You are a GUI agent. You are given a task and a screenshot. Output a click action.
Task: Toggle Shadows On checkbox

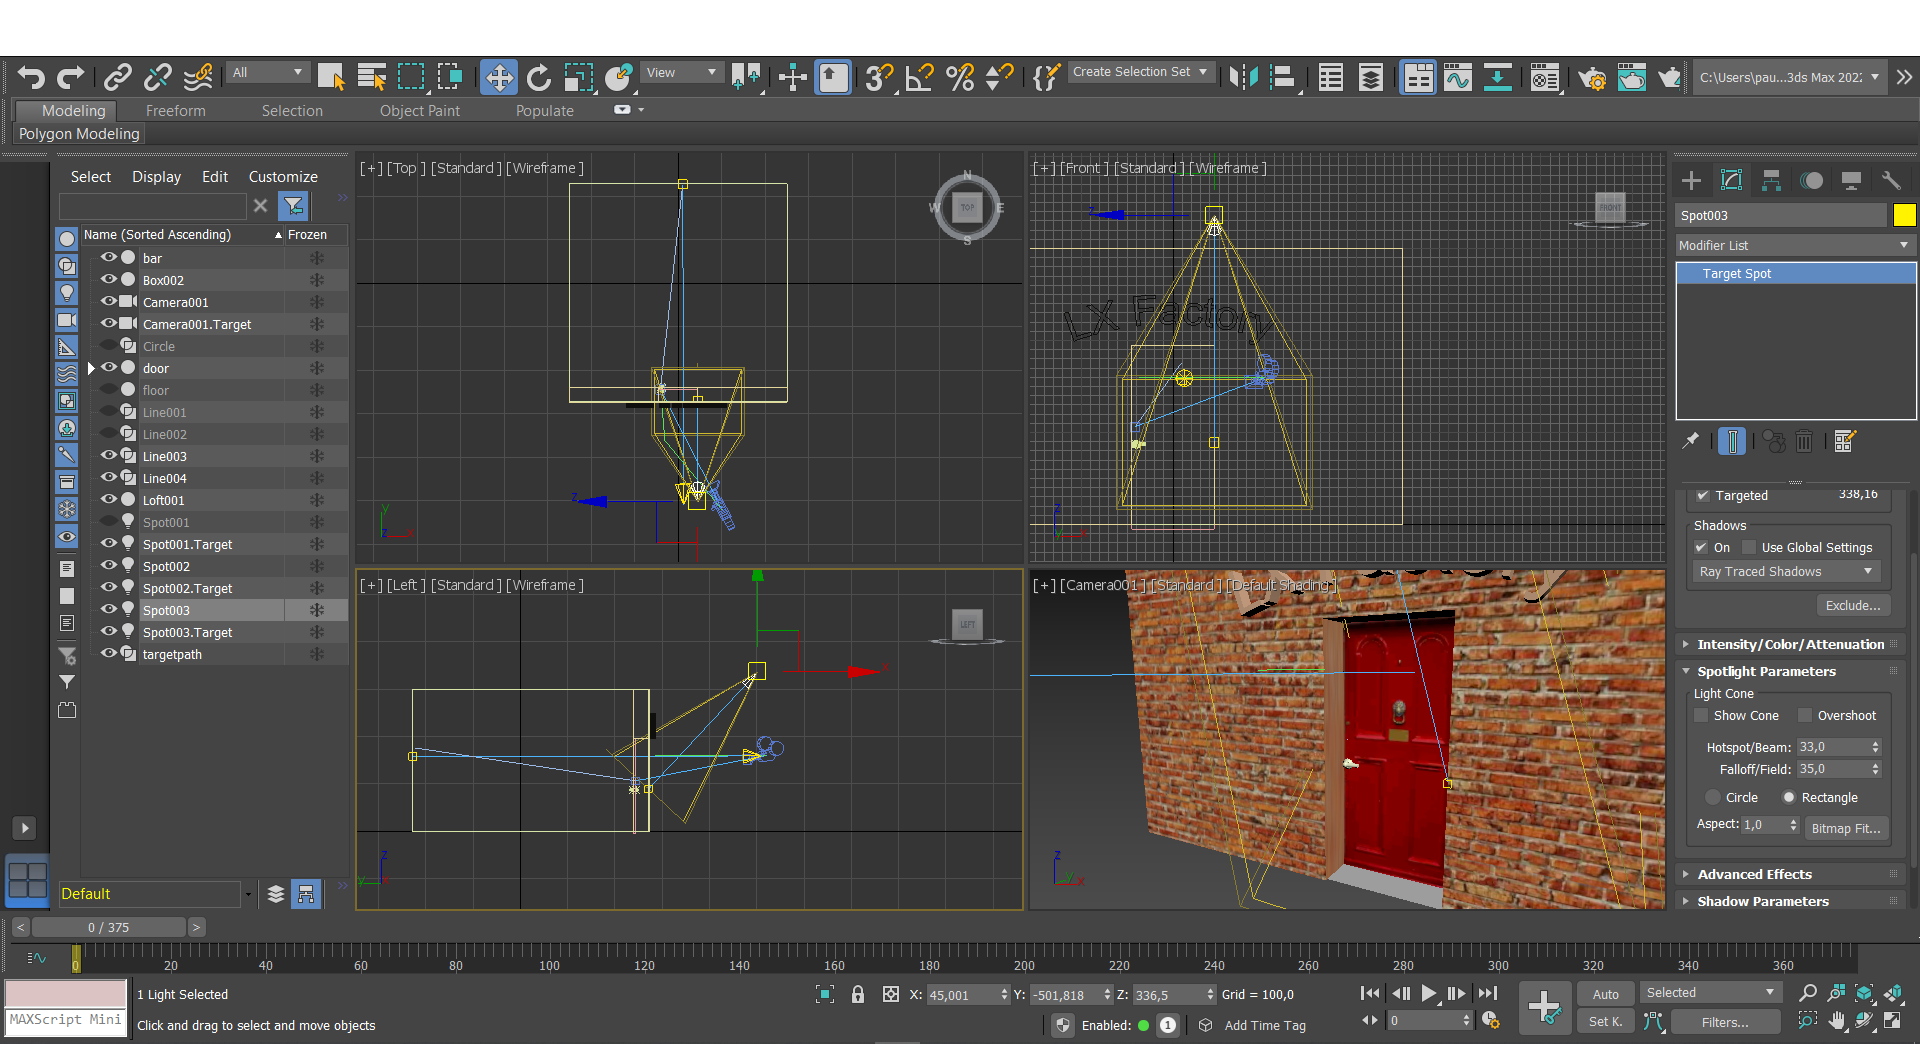(x=1701, y=547)
